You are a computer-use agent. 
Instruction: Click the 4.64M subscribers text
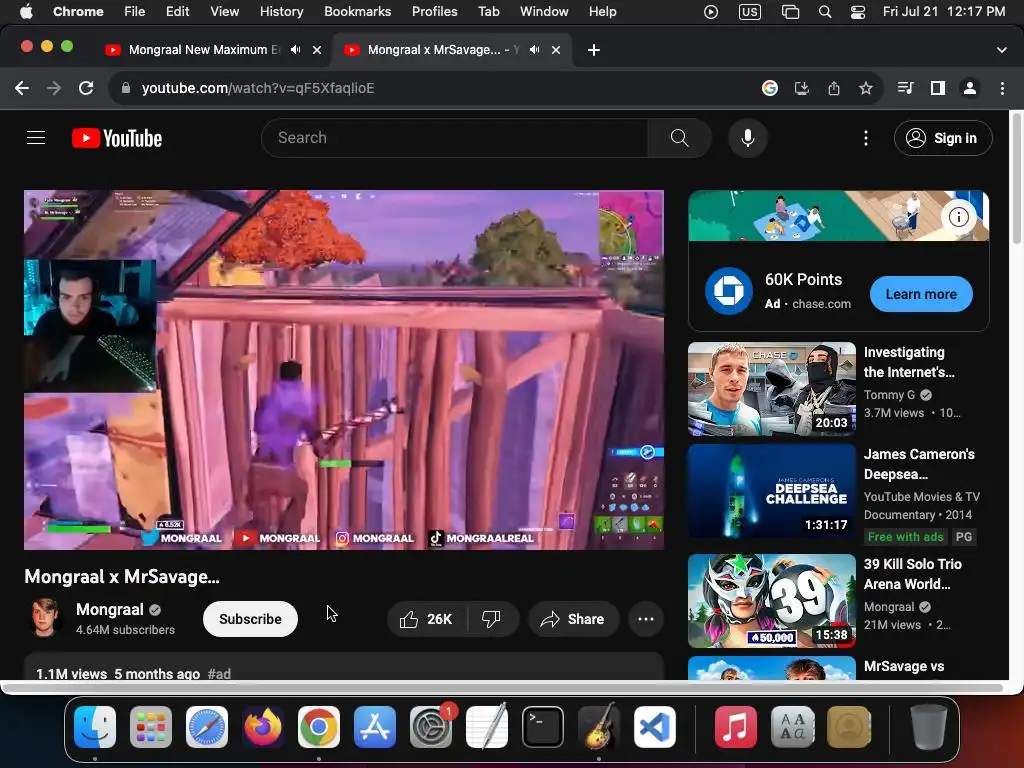pos(125,630)
